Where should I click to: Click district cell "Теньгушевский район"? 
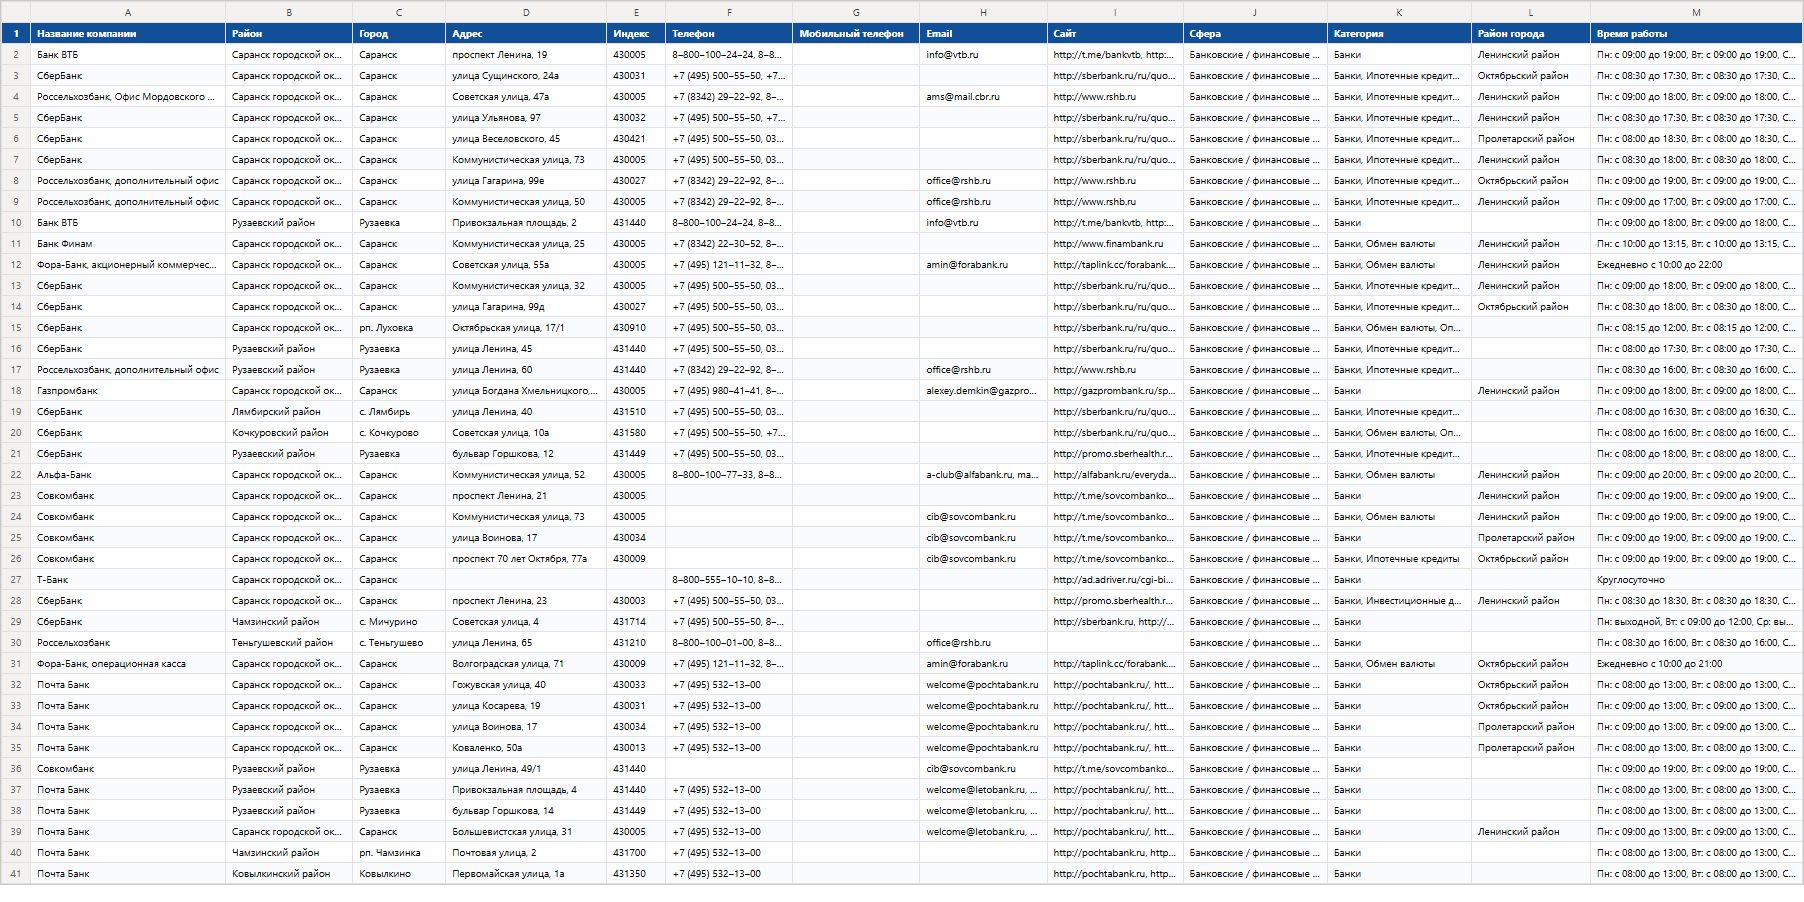pyautogui.click(x=289, y=643)
